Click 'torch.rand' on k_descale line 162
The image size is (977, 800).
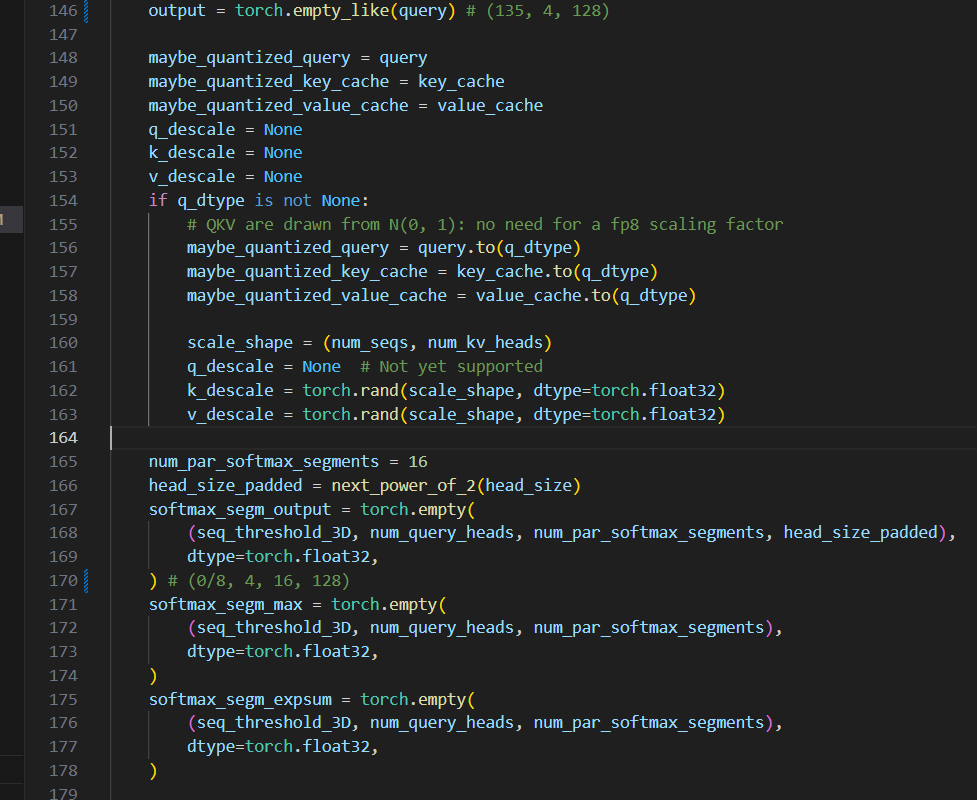(x=350, y=391)
